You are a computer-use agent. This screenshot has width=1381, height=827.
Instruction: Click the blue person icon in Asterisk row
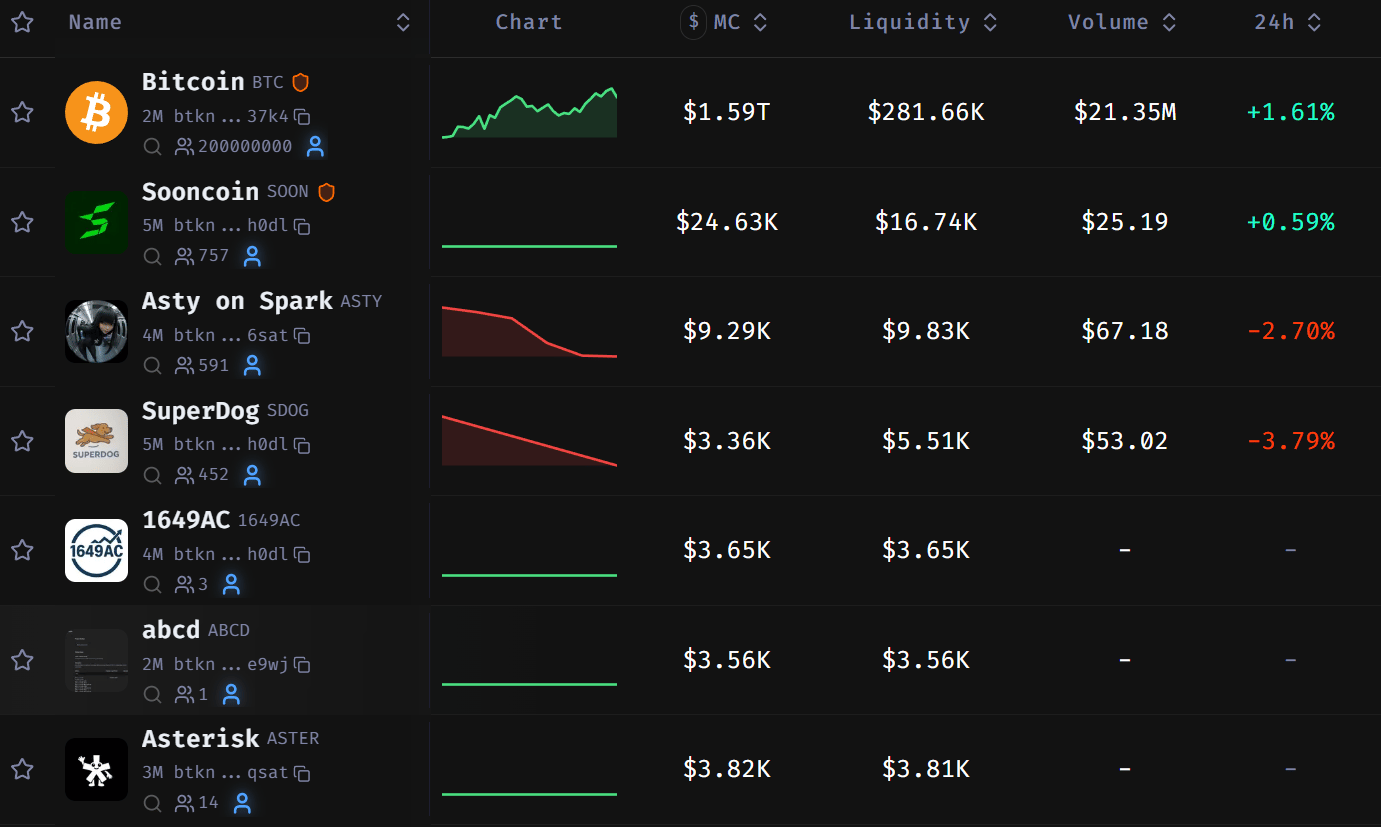point(242,803)
